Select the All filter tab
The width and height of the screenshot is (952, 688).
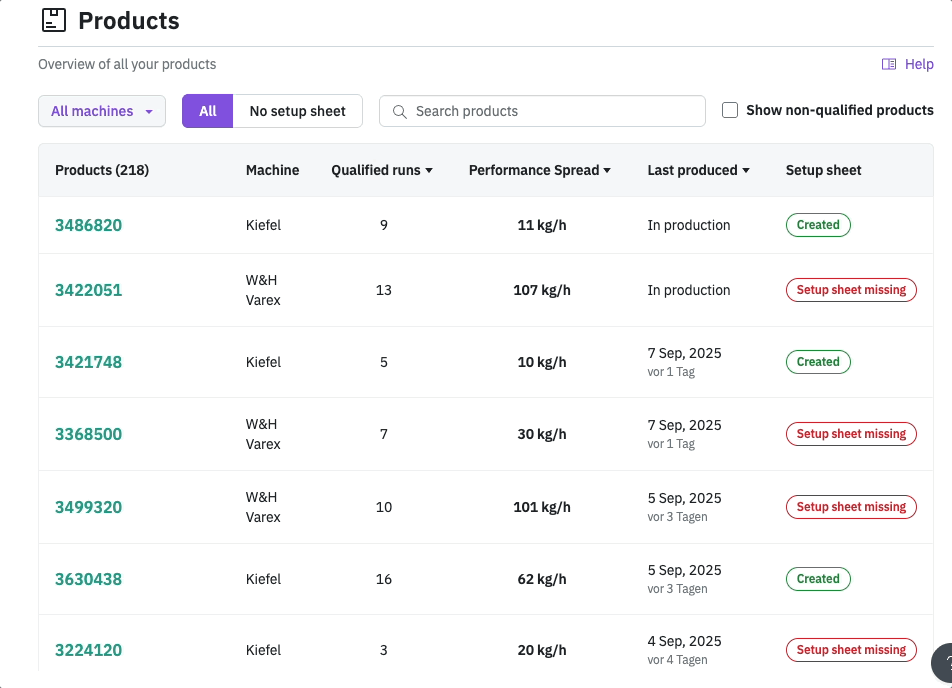(207, 111)
